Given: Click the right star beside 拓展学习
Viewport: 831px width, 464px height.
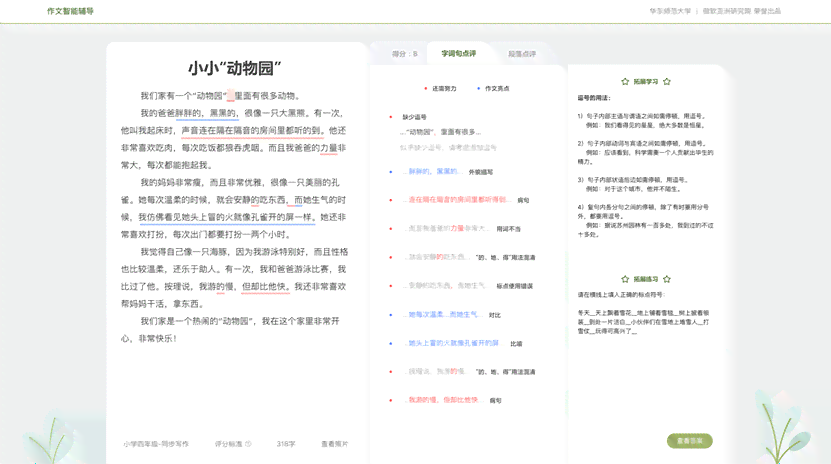Looking at the screenshot, I should (x=667, y=82).
